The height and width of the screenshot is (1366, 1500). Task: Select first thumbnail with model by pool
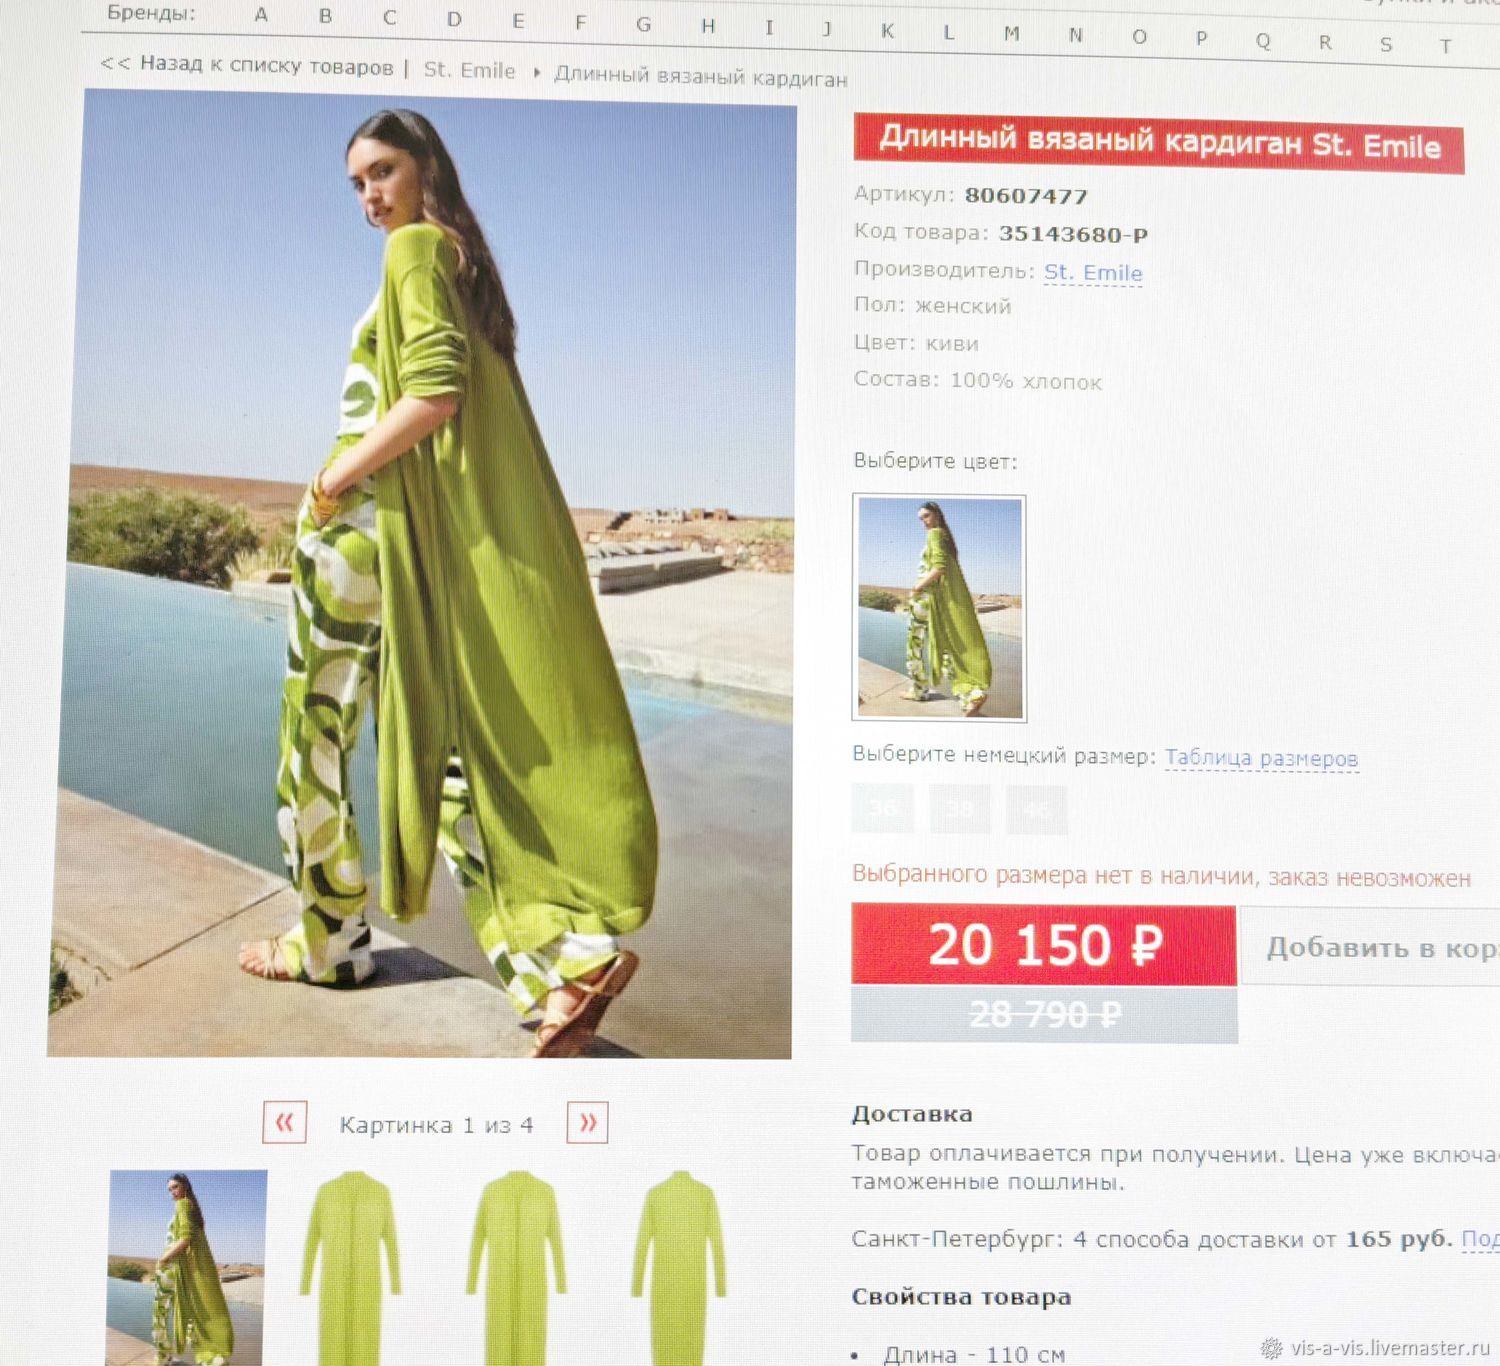[x=187, y=1267]
